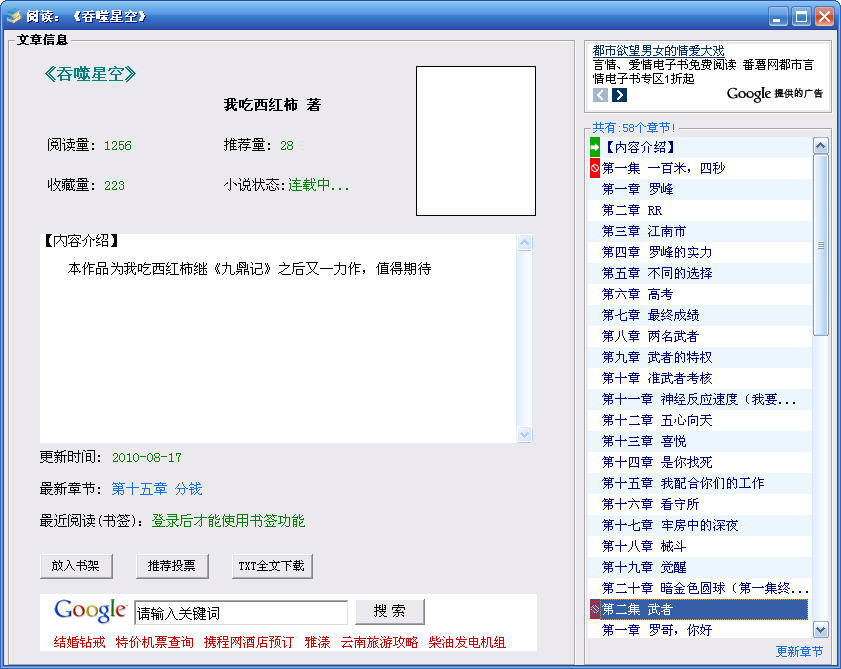The image size is (841, 669).
Task: Open chapter 第五章 不同的选择
Action: coord(700,273)
